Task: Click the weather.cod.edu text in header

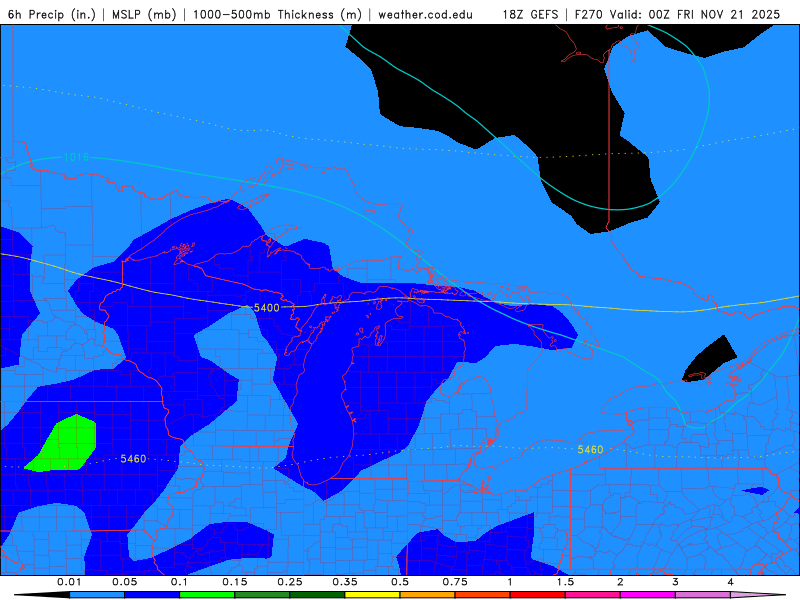Action: click(x=425, y=14)
